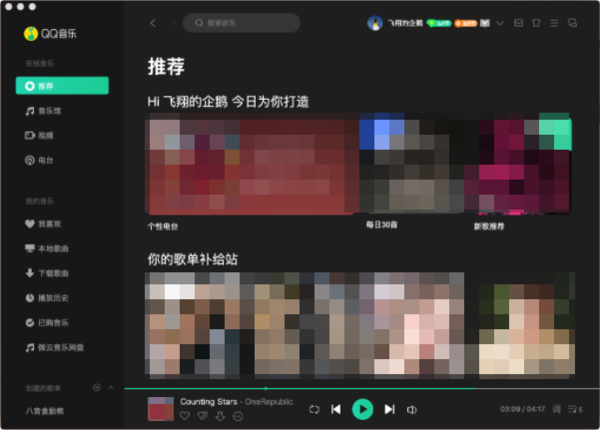Click the Counting Stars song title
Viewport: 600px width, 430px height.
[x=209, y=401]
